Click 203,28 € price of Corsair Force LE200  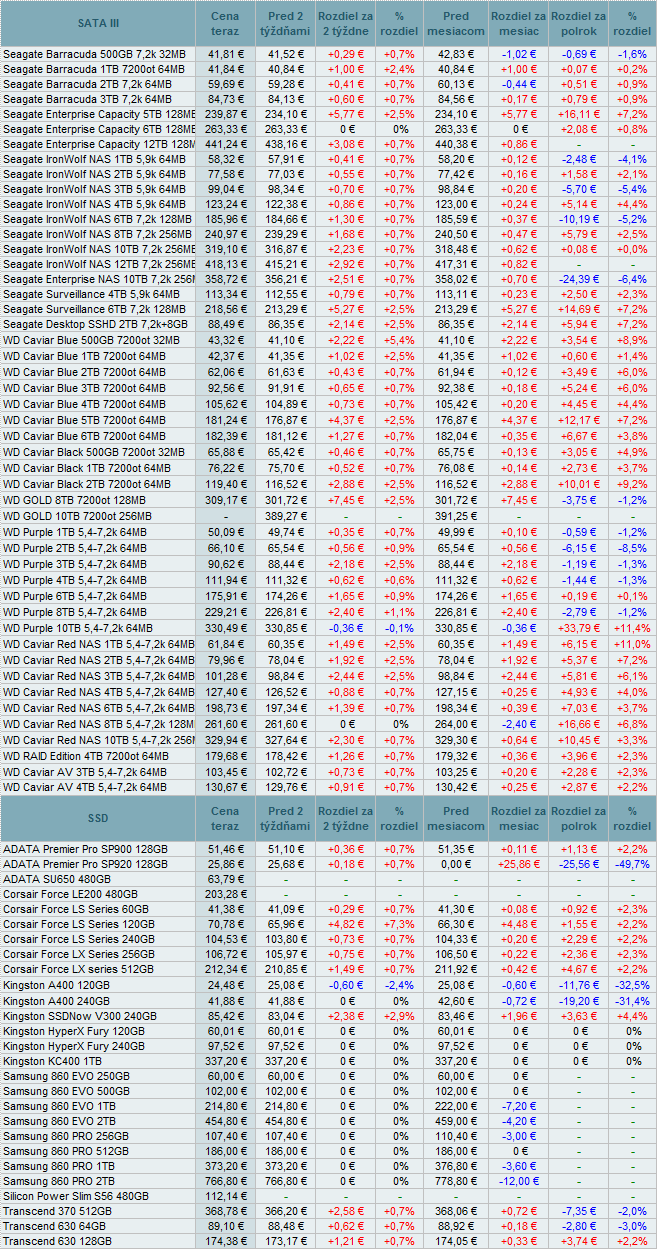pyautogui.click(x=225, y=894)
